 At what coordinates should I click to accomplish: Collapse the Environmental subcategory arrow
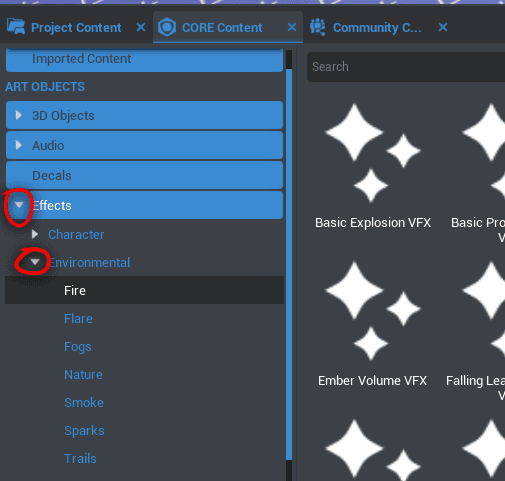[35, 262]
